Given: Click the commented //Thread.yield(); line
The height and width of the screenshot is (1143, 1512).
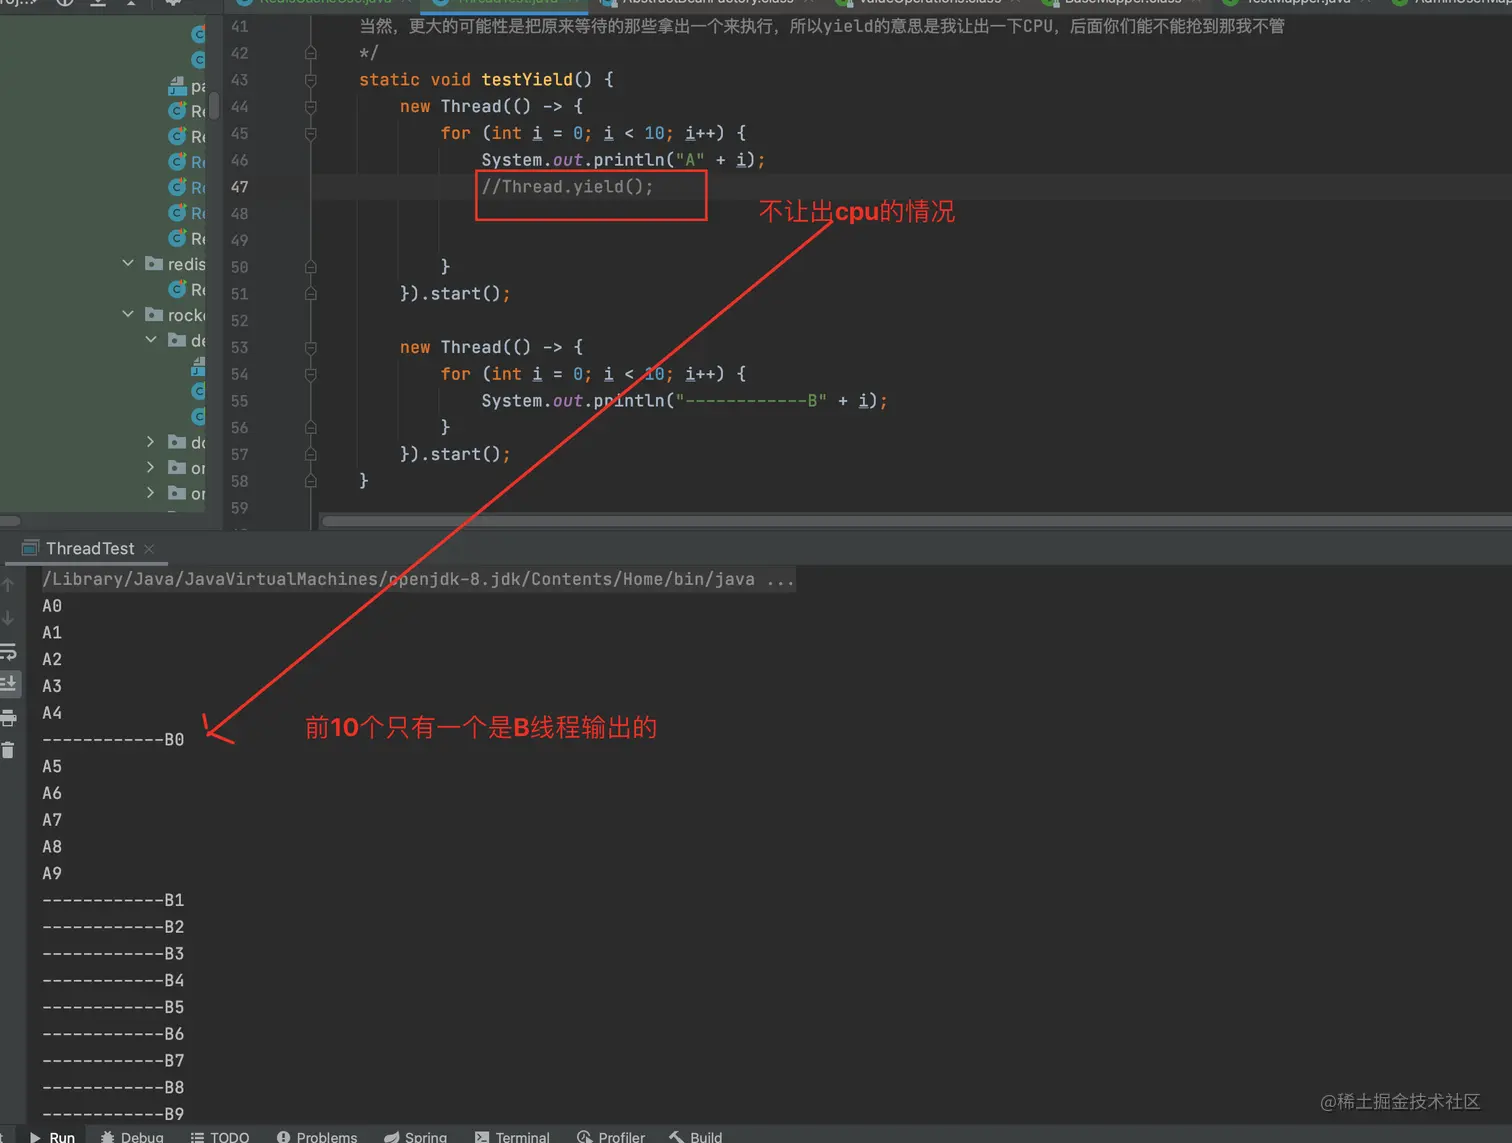Looking at the screenshot, I should pos(567,187).
